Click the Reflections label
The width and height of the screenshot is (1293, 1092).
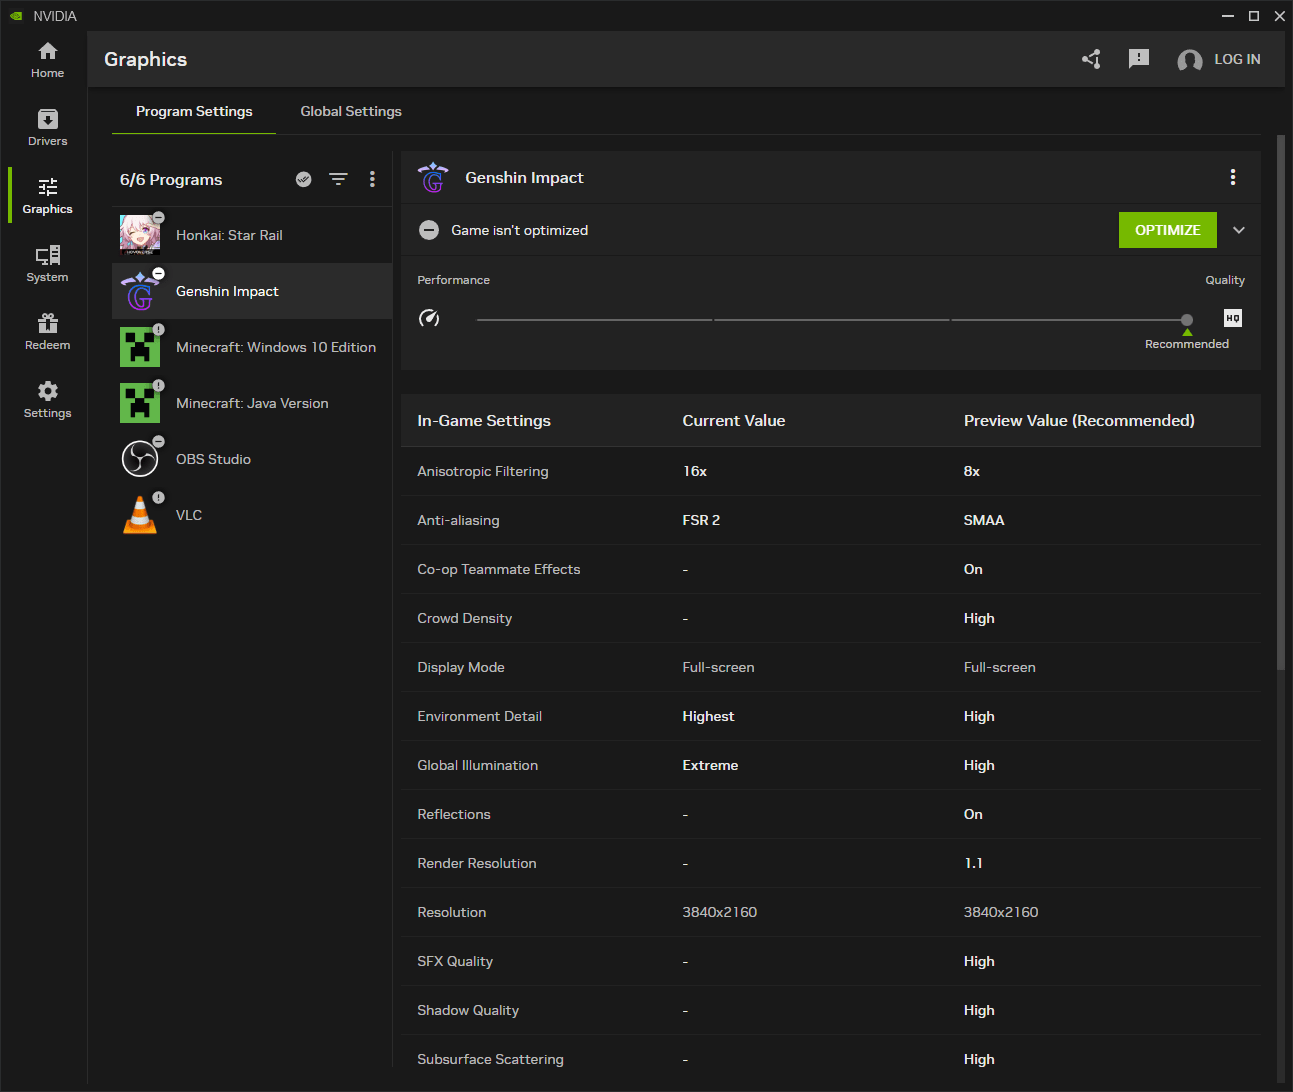click(454, 814)
